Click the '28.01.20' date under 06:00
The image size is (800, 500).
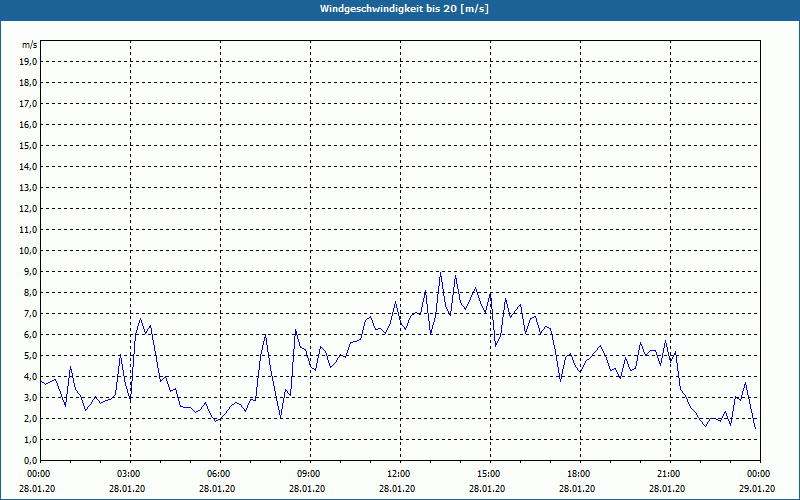[x=217, y=488]
